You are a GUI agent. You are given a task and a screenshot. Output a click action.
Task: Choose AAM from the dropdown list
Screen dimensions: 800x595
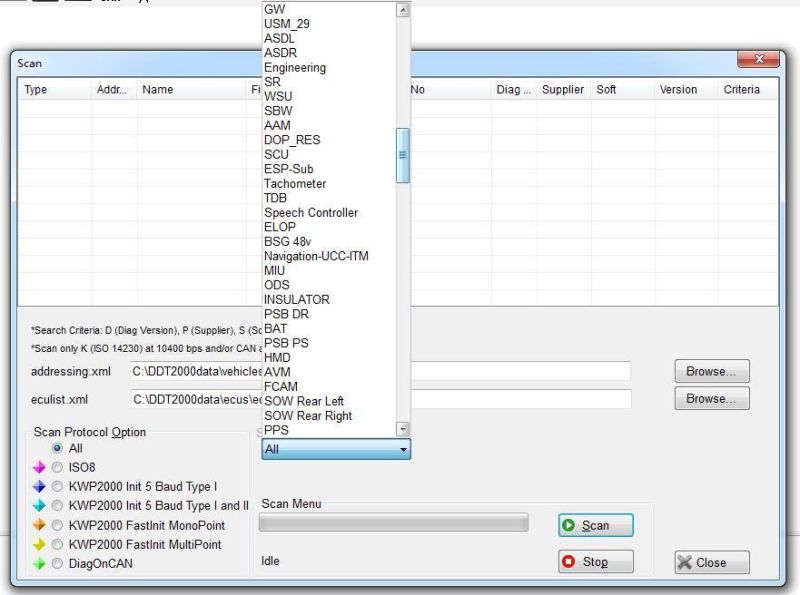point(329,126)
